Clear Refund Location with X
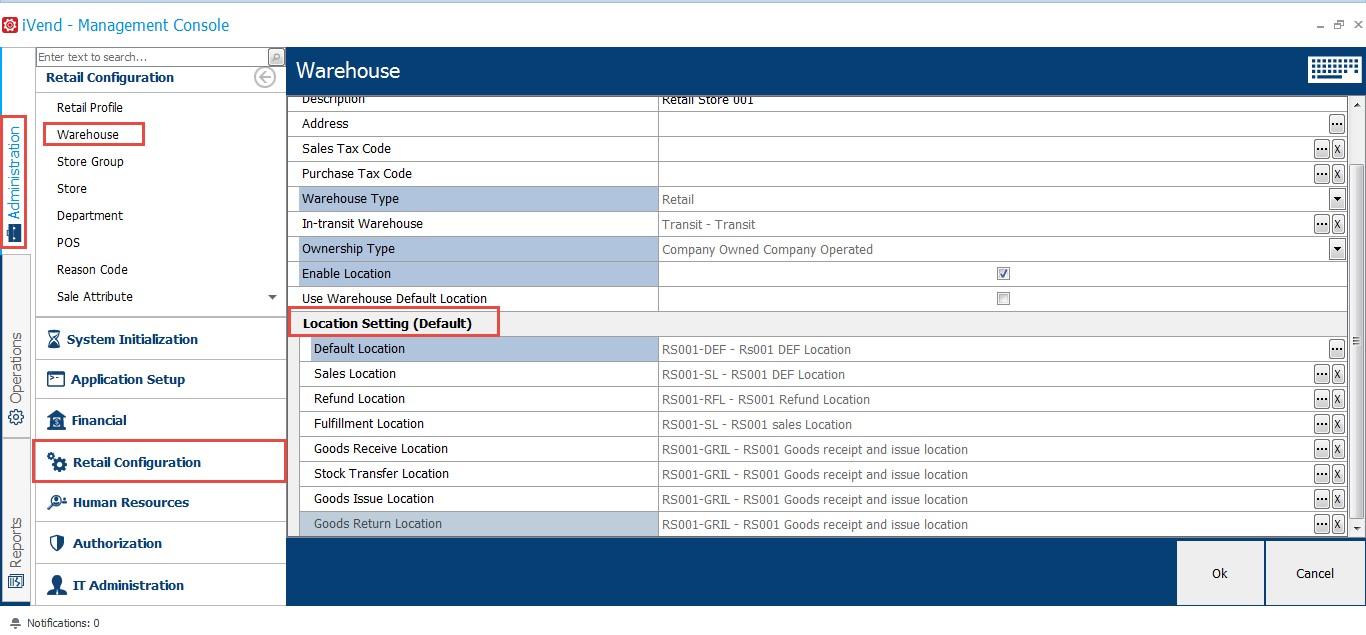This screenshot has width=1366, height=635. [x=1338, y=399]
